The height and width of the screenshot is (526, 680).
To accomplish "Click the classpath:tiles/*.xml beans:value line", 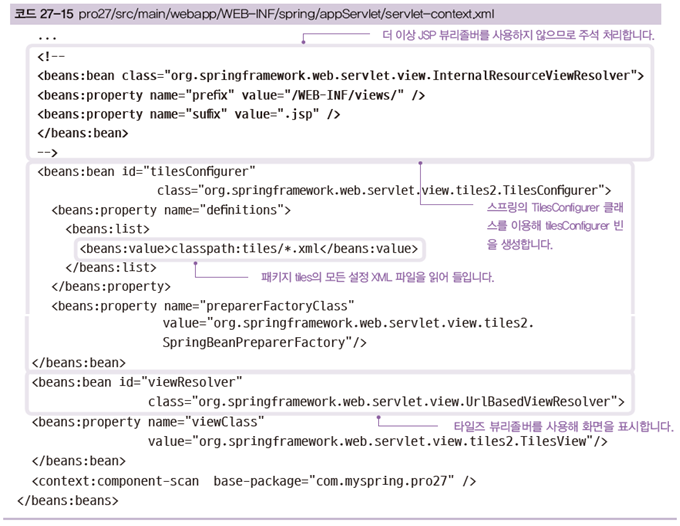I will [248, 248].
